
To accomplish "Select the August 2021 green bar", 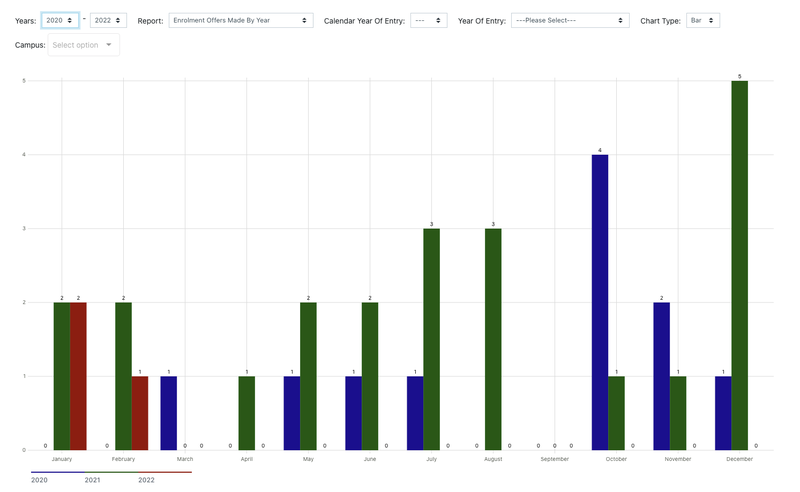I will pyautogui.click(x=493, y=339).
